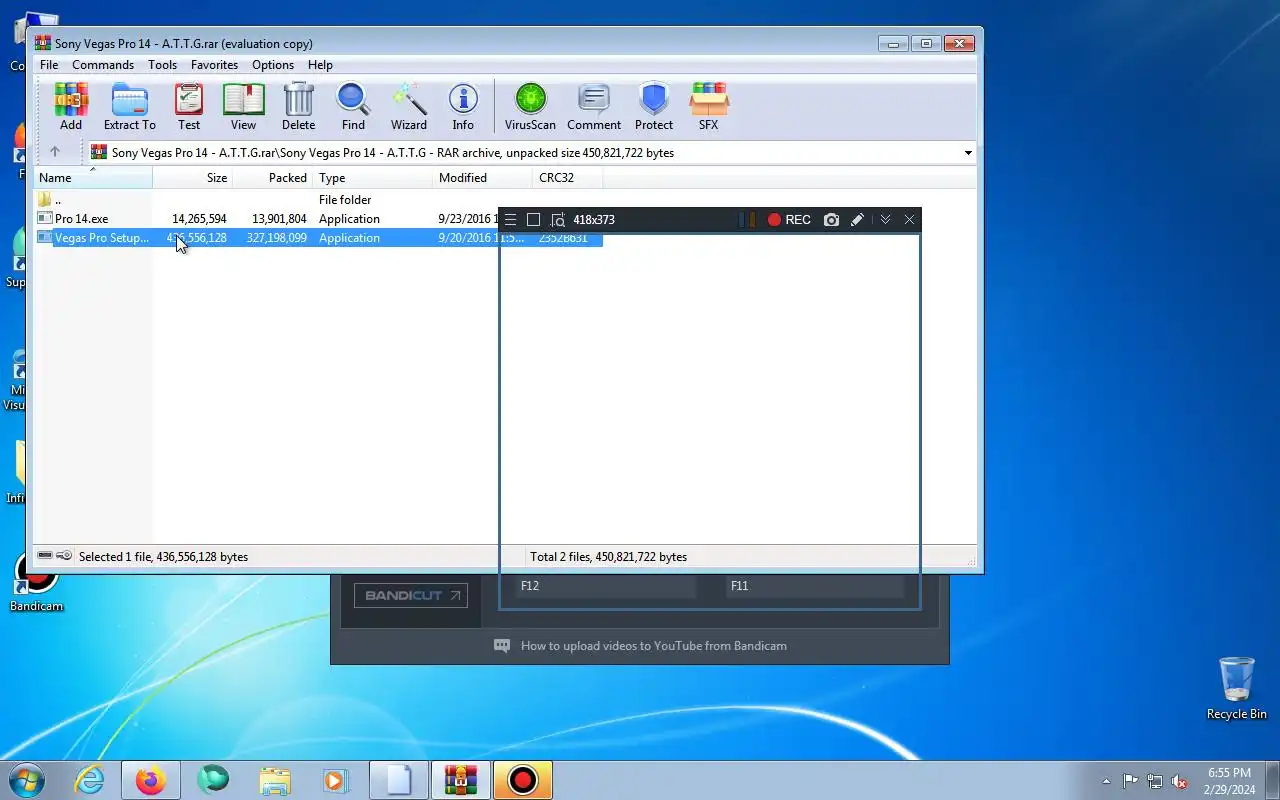Open the Tools menu
Viewport: 1280px width, 800px height.
coord(162,65)
